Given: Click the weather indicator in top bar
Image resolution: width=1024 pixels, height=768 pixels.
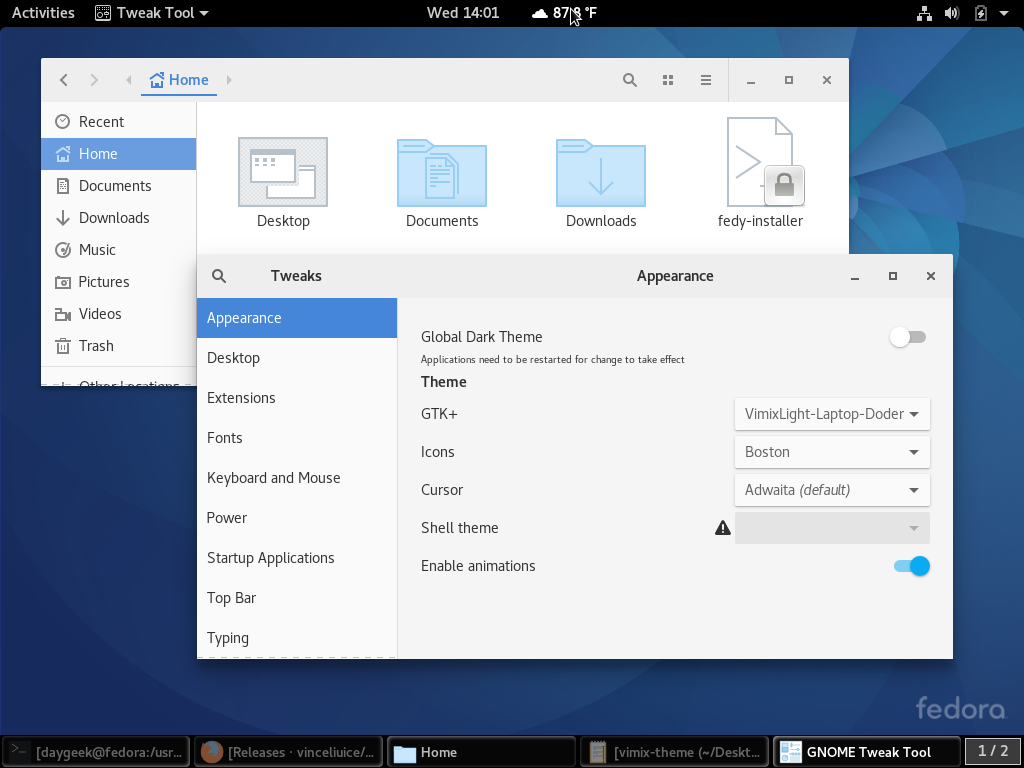Looking at the screenshot, I should (x=564, y=13).
